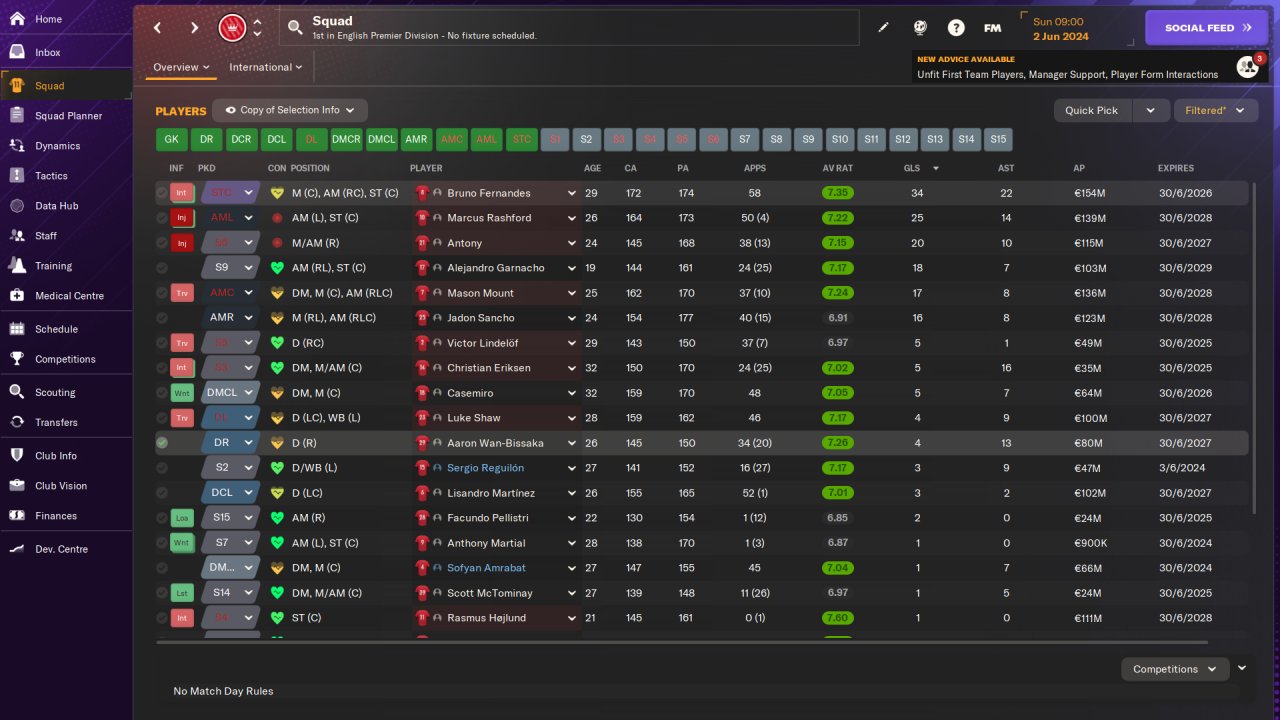1280x720 pixels.
Task: Open the Home sidebar icon
Action: click(17, 19)
